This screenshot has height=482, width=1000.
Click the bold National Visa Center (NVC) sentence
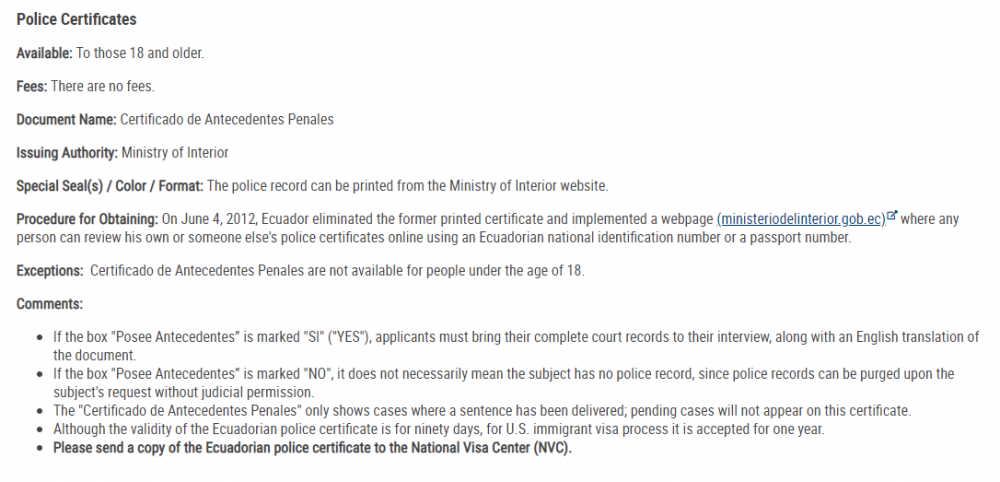[312, 448]
